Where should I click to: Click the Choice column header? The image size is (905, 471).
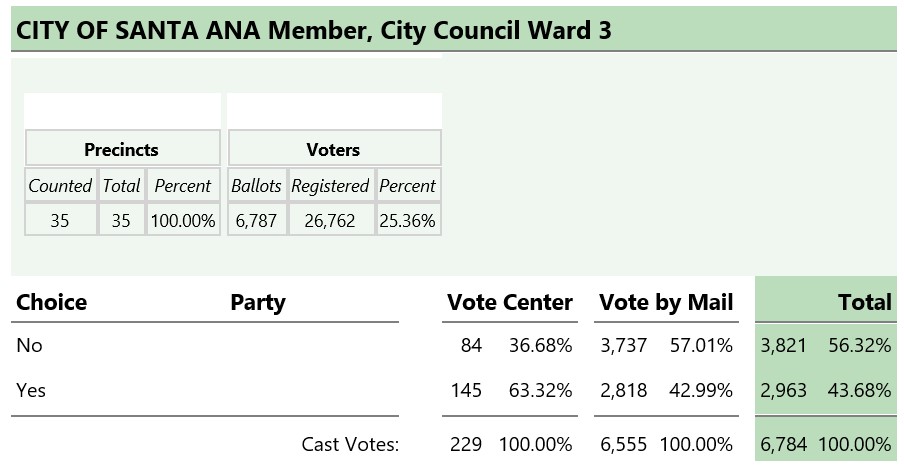[x=51, y=302]
